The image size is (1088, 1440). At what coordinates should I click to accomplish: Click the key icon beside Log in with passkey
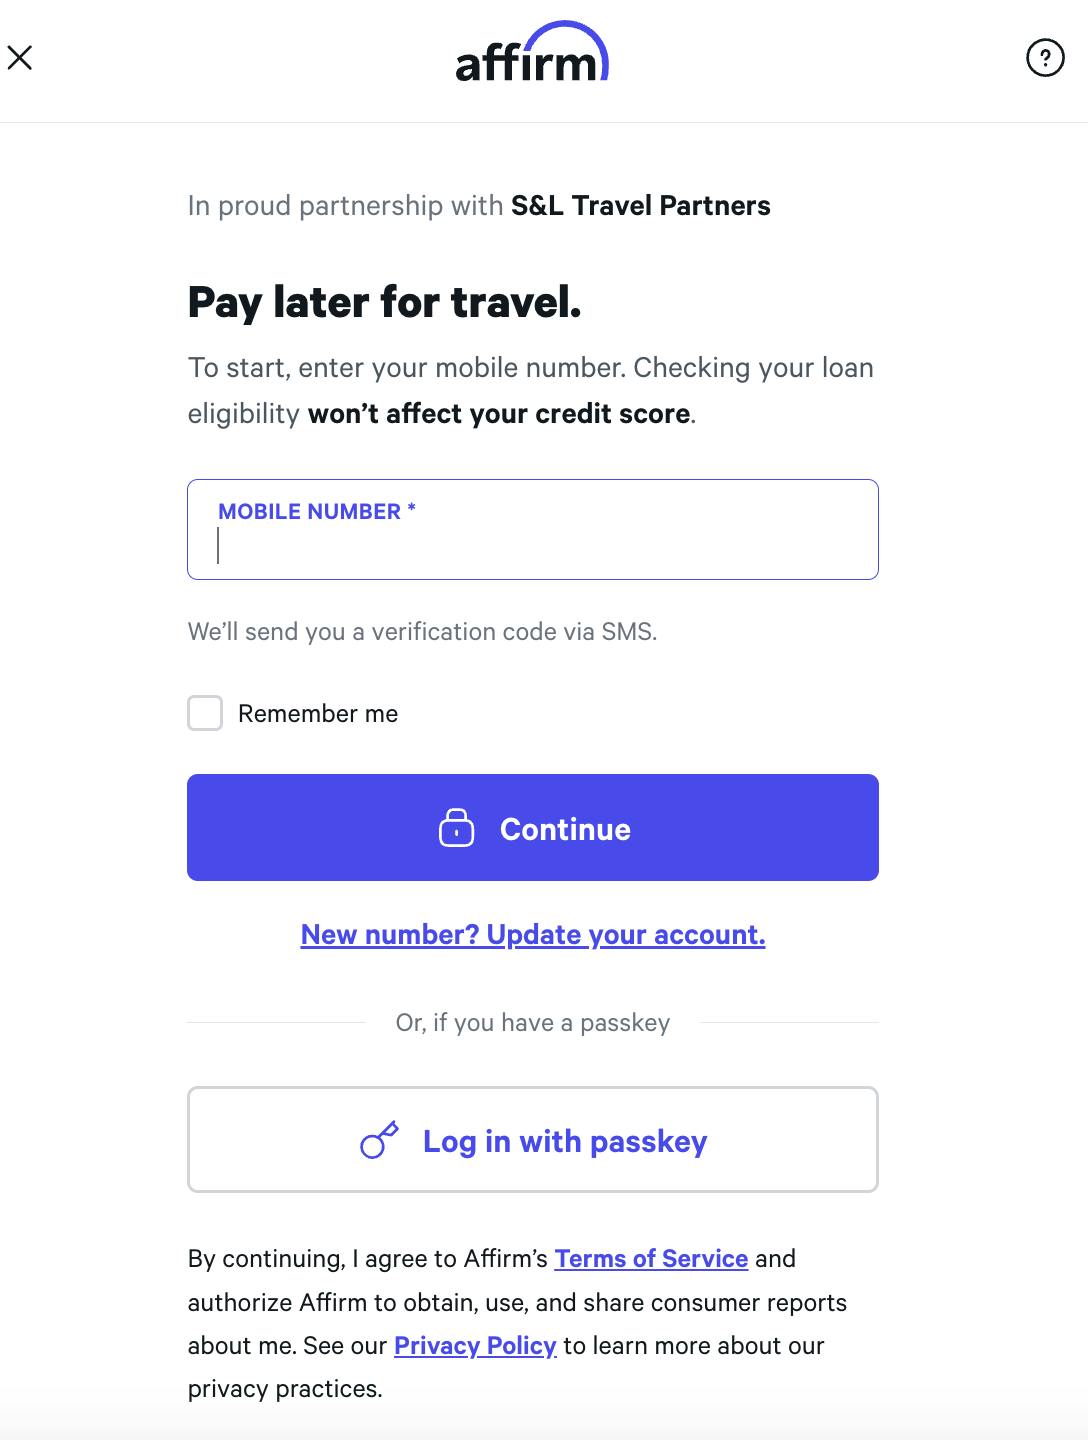coord(379,1140)
